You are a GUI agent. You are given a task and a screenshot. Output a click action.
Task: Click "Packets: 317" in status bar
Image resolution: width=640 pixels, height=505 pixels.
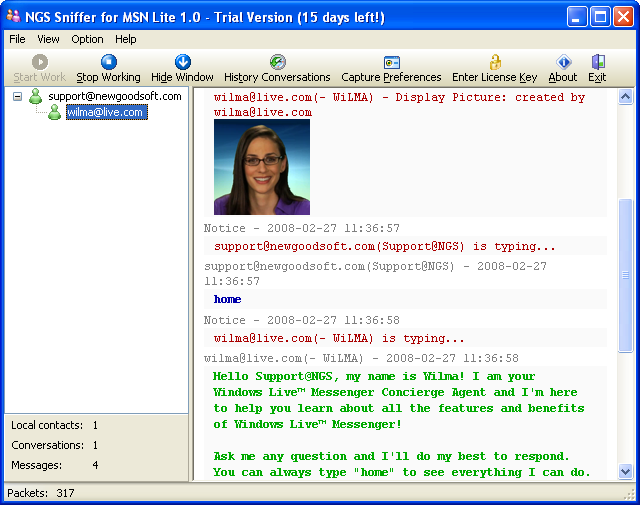(x=41, y=493)
